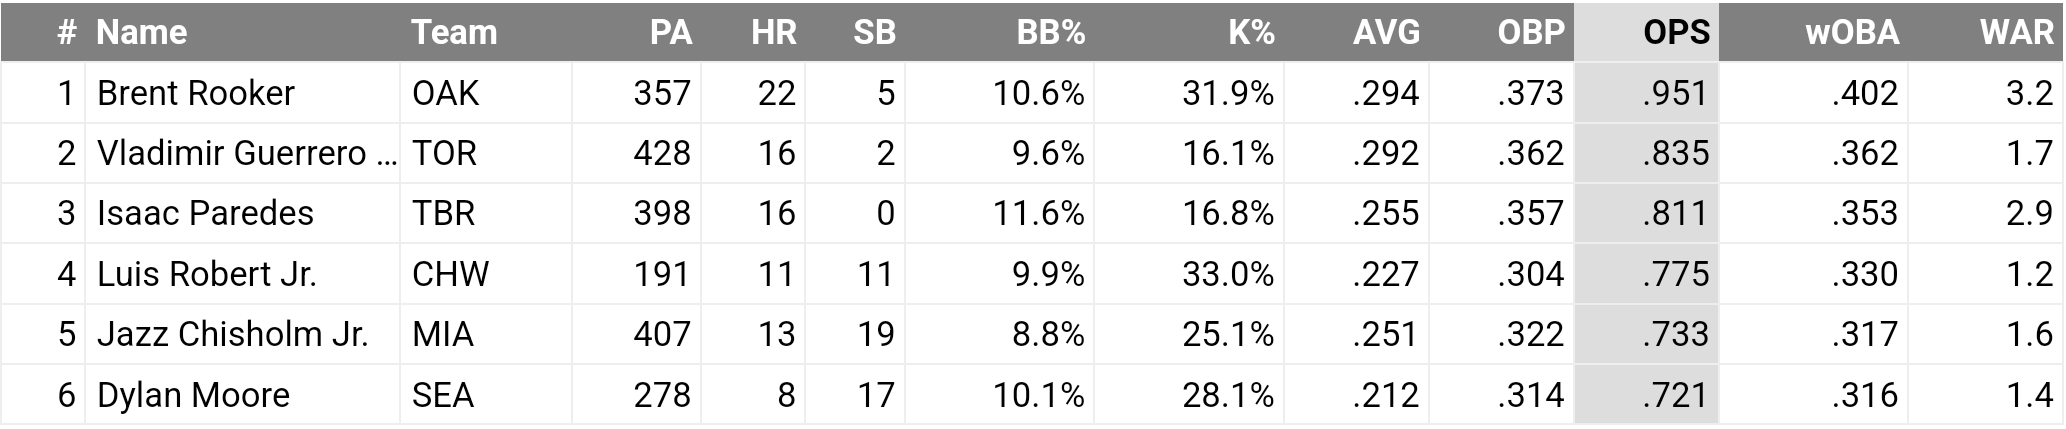The width and height of the screenshot is (2066, 429).
Task: Sort by Team column header
Action: [454, 32]
